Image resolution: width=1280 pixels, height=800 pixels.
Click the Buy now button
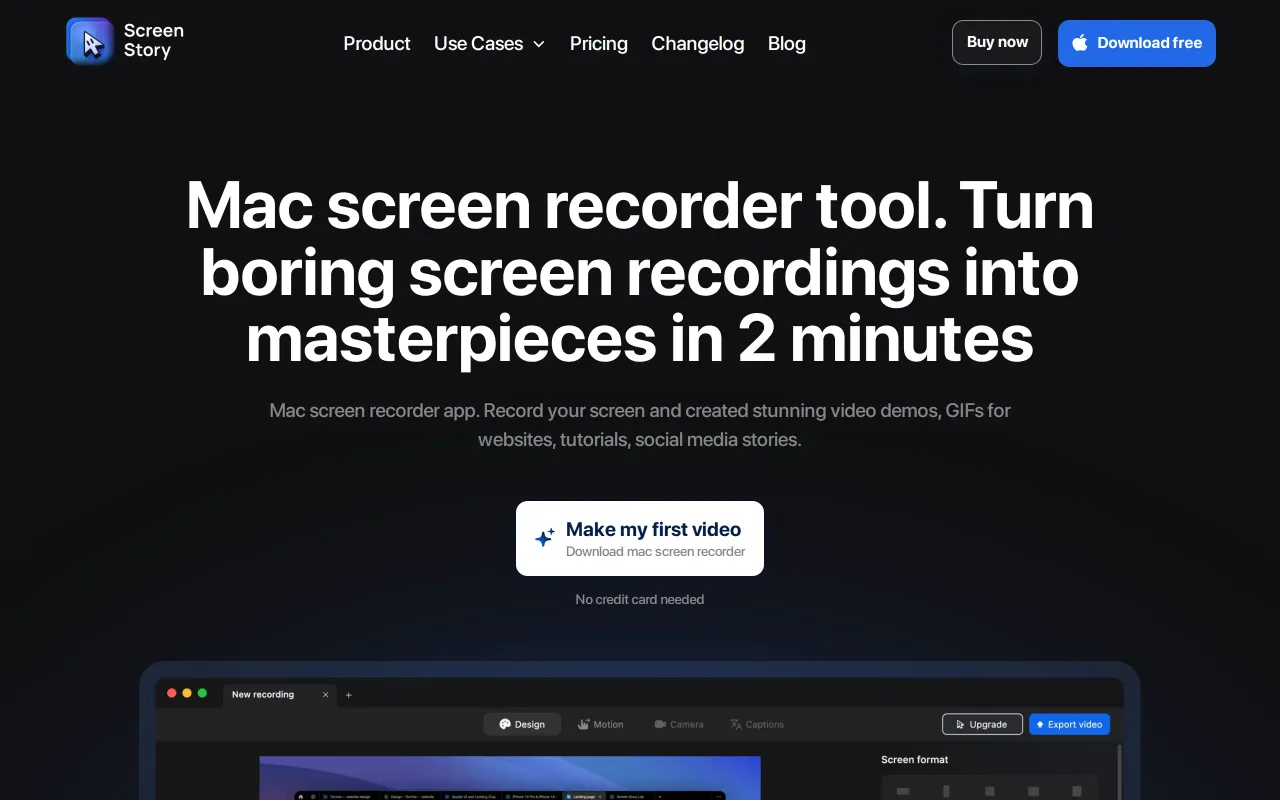[997, 42]
